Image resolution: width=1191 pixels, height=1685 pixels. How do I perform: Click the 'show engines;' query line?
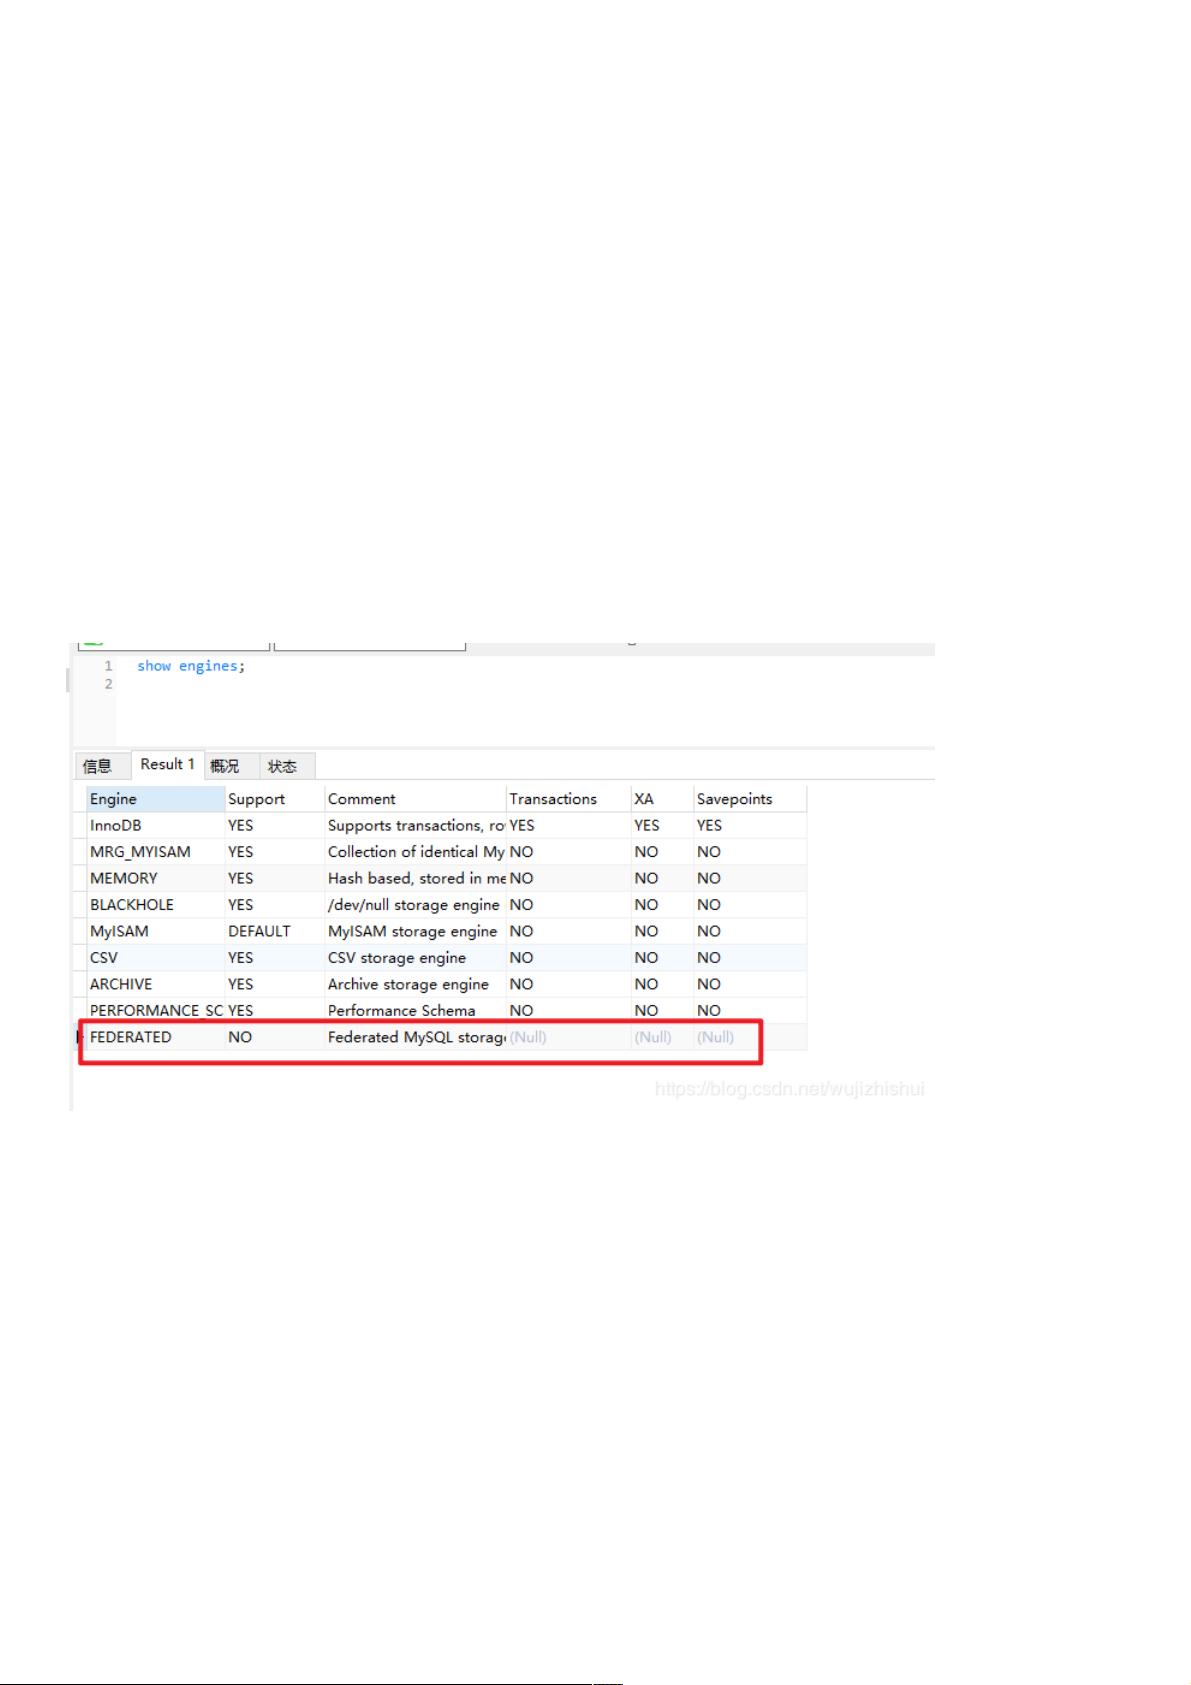point(191,666)
